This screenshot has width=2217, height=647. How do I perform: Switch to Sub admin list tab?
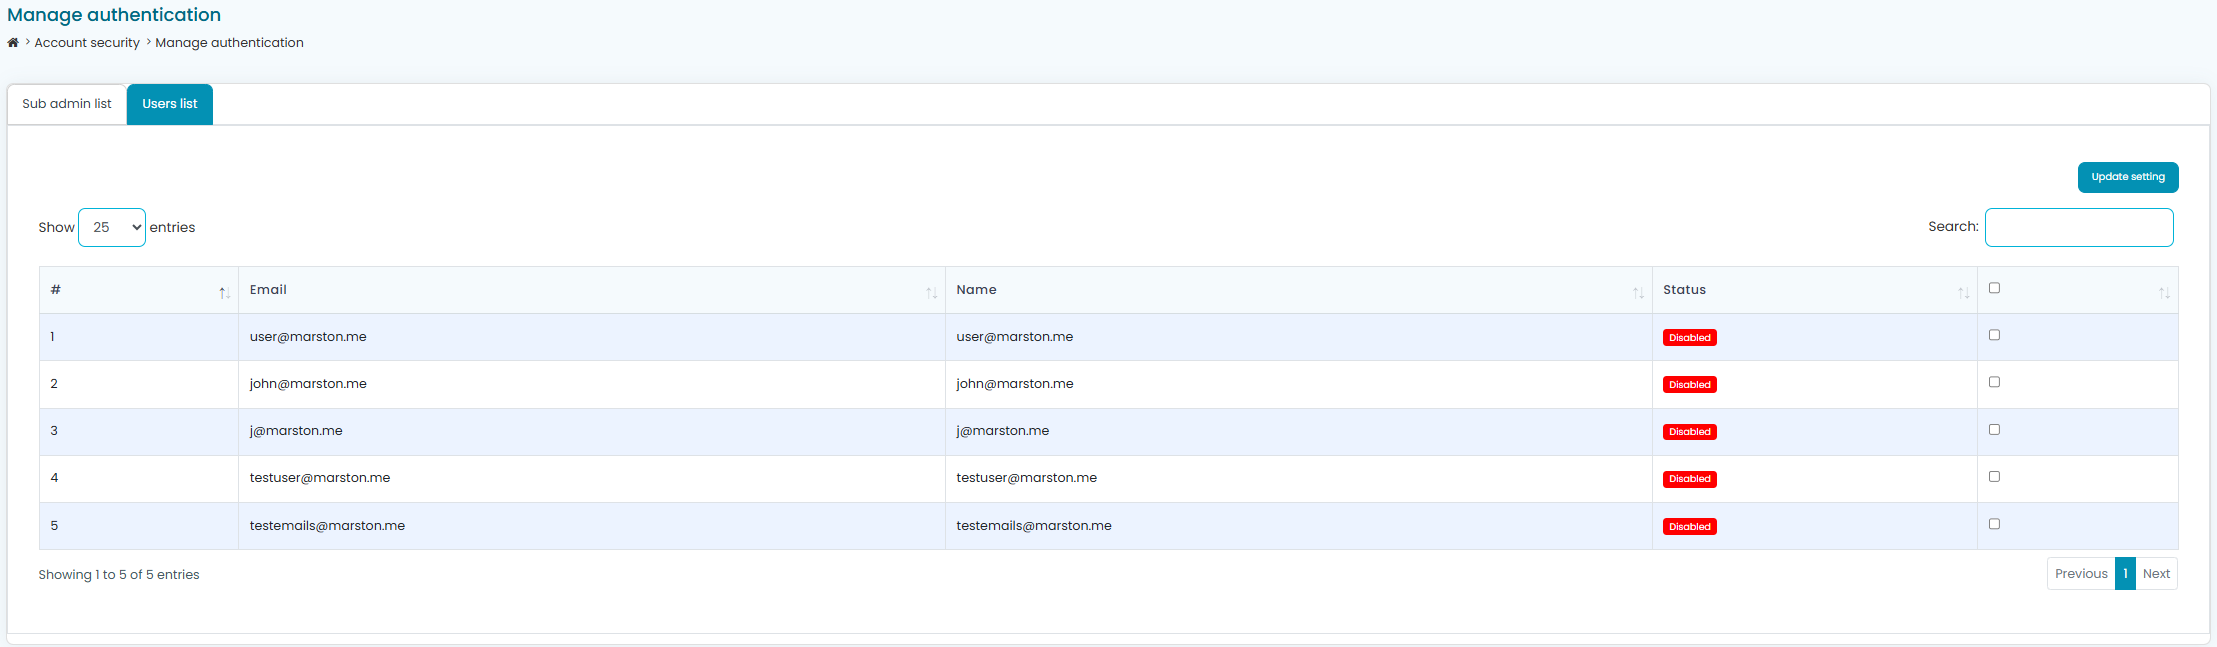pos(67,104)
